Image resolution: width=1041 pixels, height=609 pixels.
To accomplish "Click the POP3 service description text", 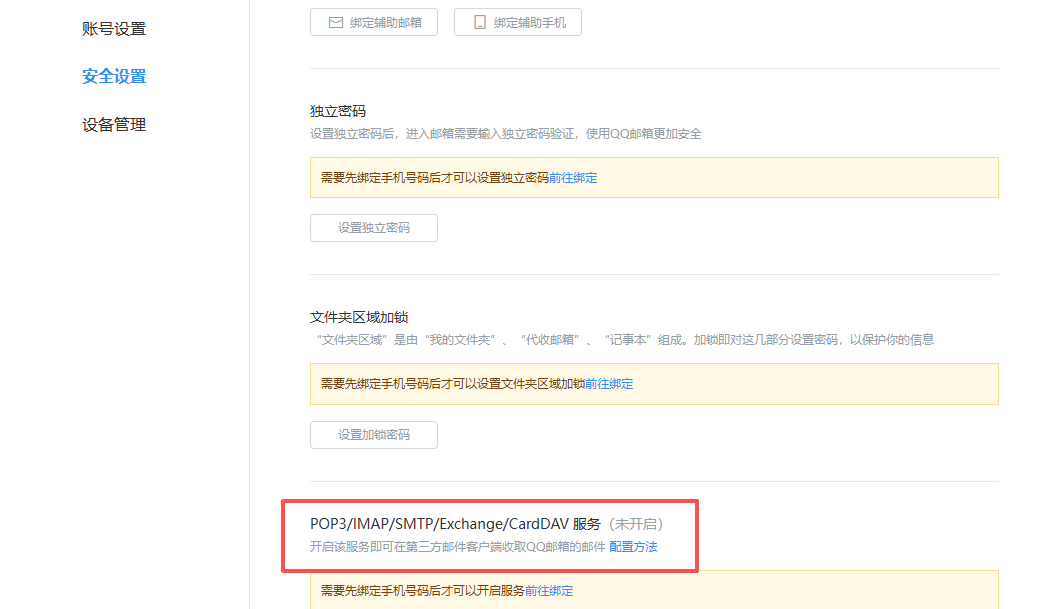I will [458, 547].
